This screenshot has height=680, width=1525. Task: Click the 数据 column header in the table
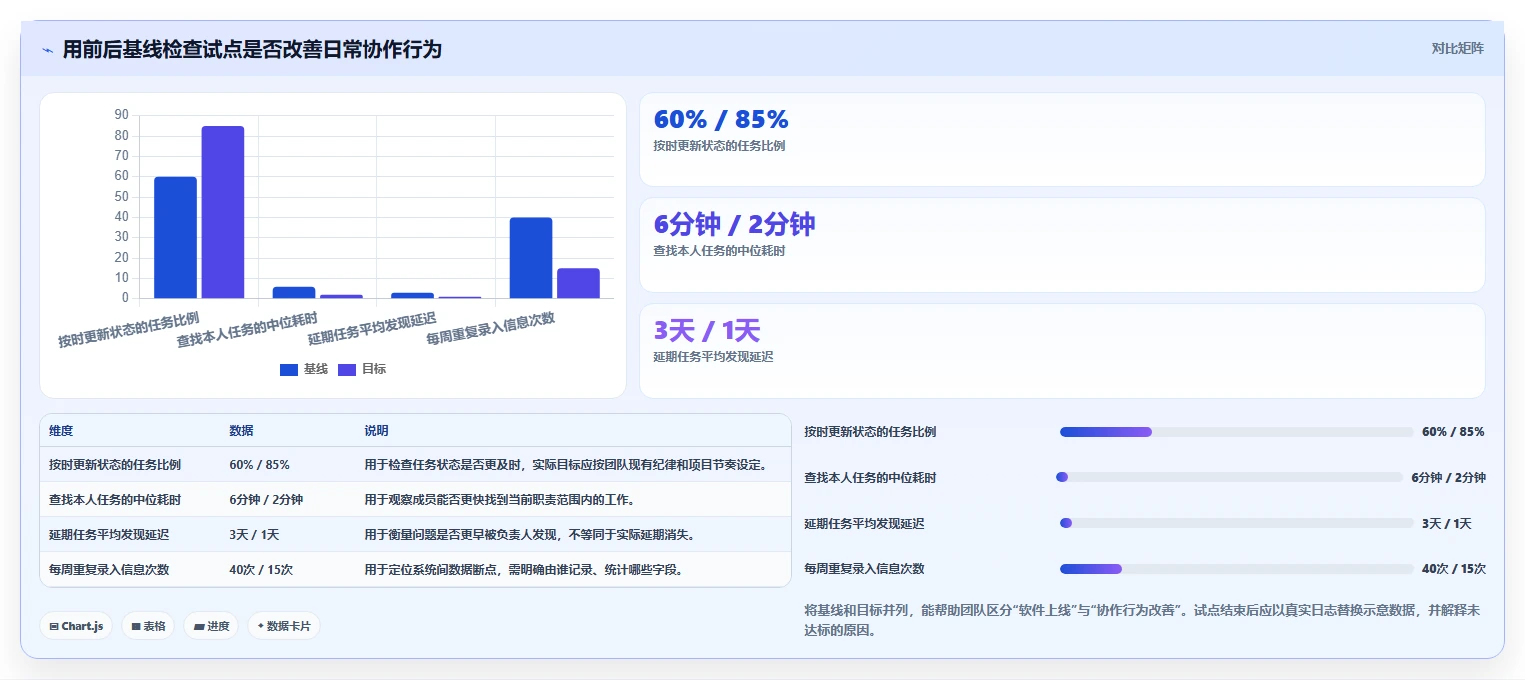tap(241, 431)
